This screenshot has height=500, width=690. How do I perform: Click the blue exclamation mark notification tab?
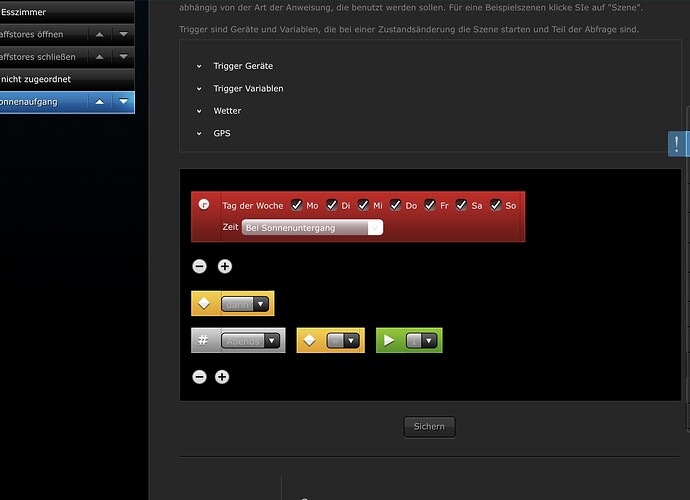coord(678,143)
